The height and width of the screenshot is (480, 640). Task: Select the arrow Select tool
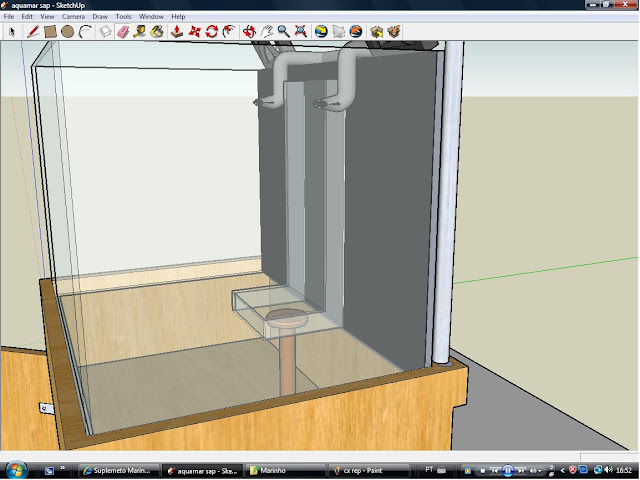pos(12,31)
